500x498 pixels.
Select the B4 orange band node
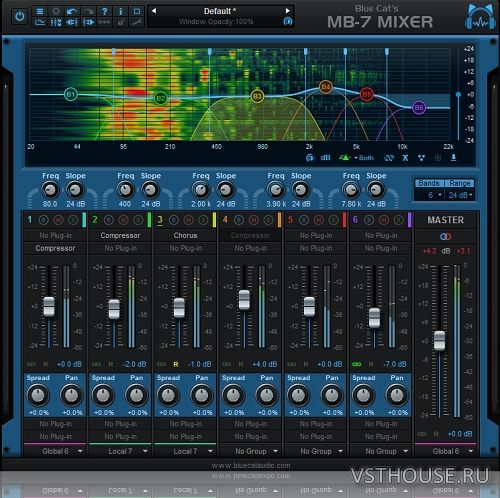point(326,87)
